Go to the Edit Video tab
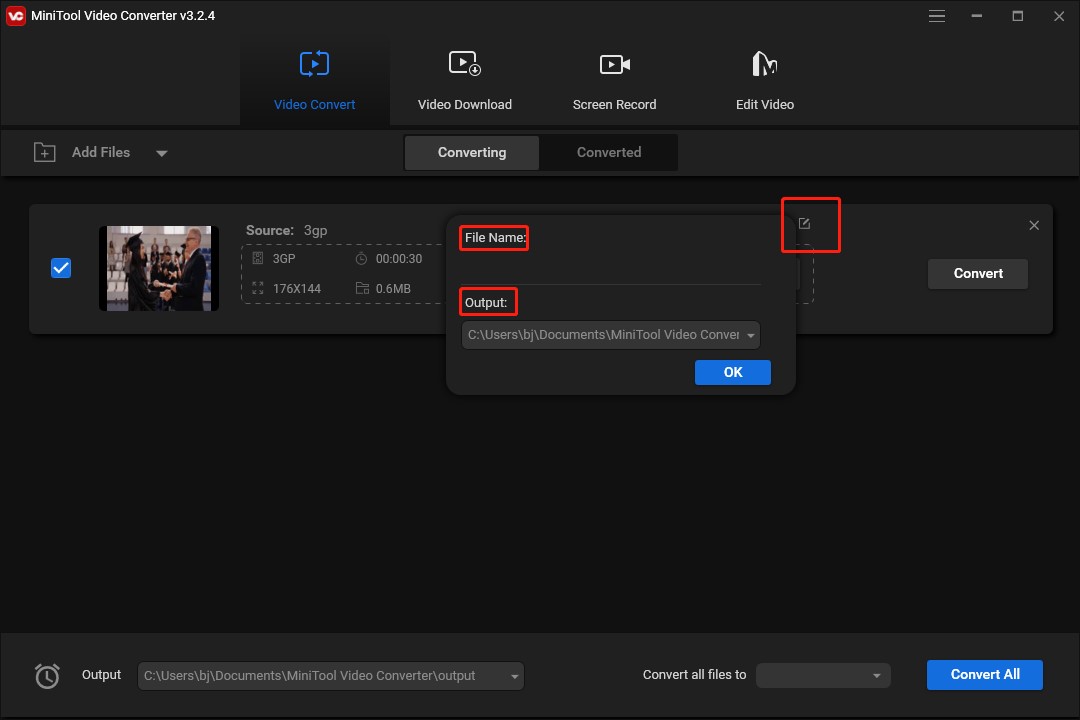 tap(765, 80)
